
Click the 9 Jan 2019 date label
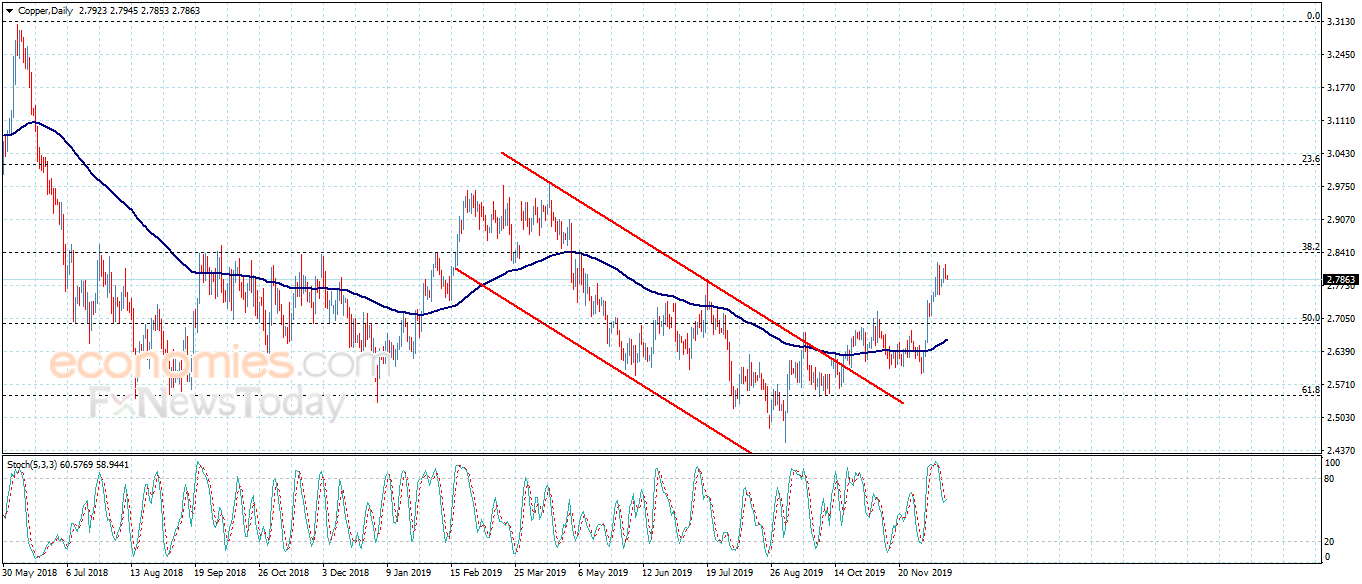(x=409, y=573)
